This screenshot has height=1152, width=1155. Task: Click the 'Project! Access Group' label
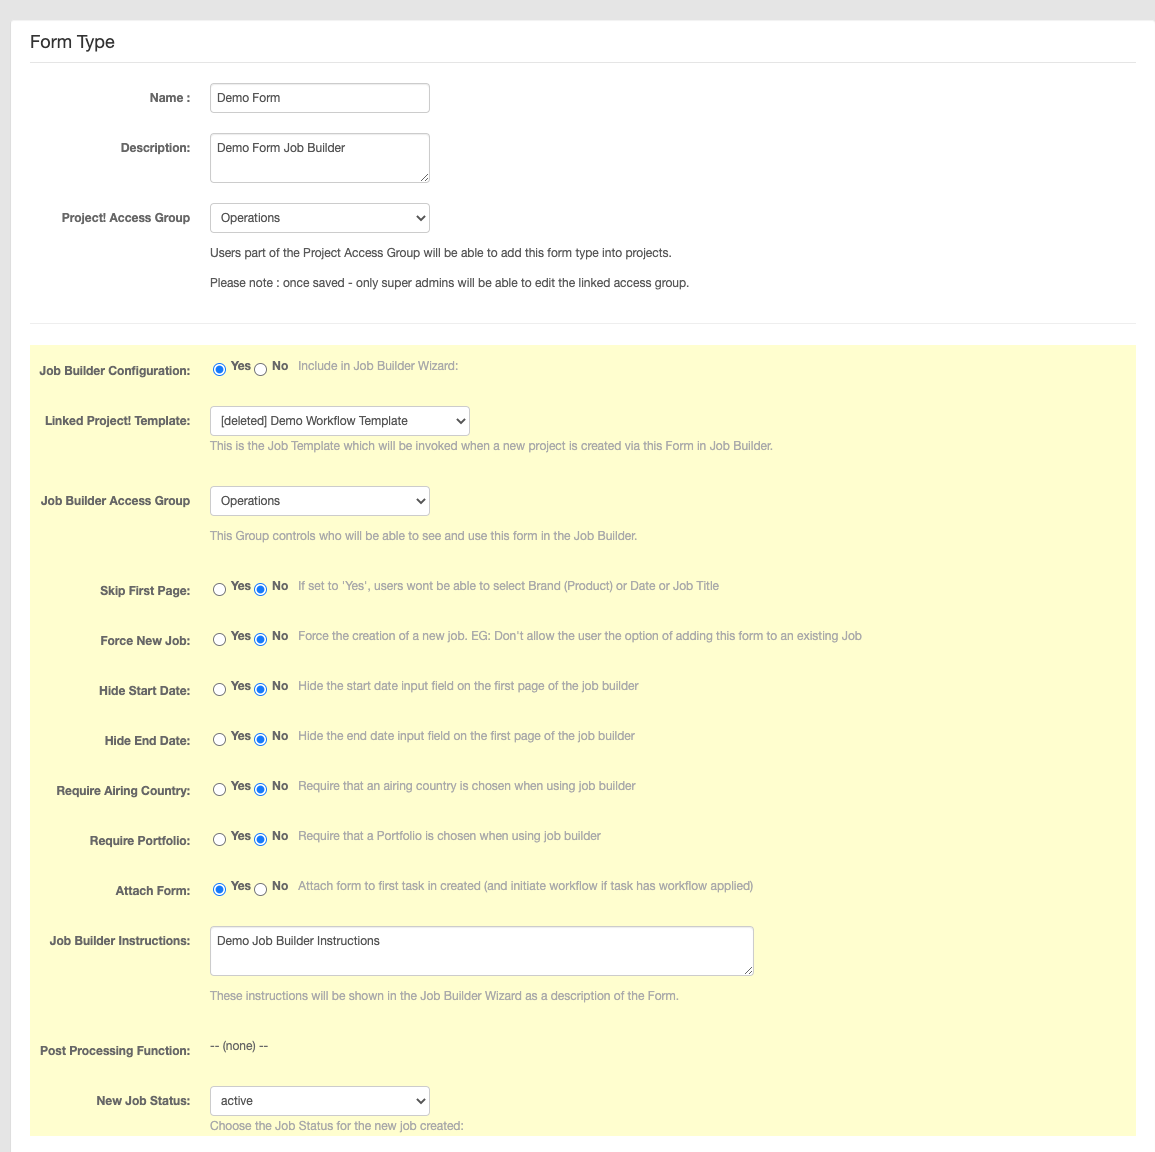coord(126,218)
